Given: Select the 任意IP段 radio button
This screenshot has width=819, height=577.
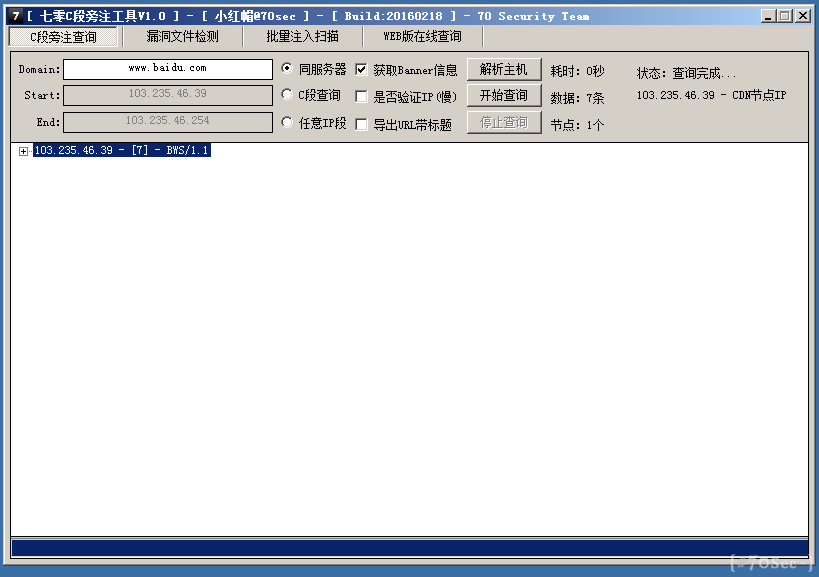Looking at the screenshot, I should click(x=288, y=123).
